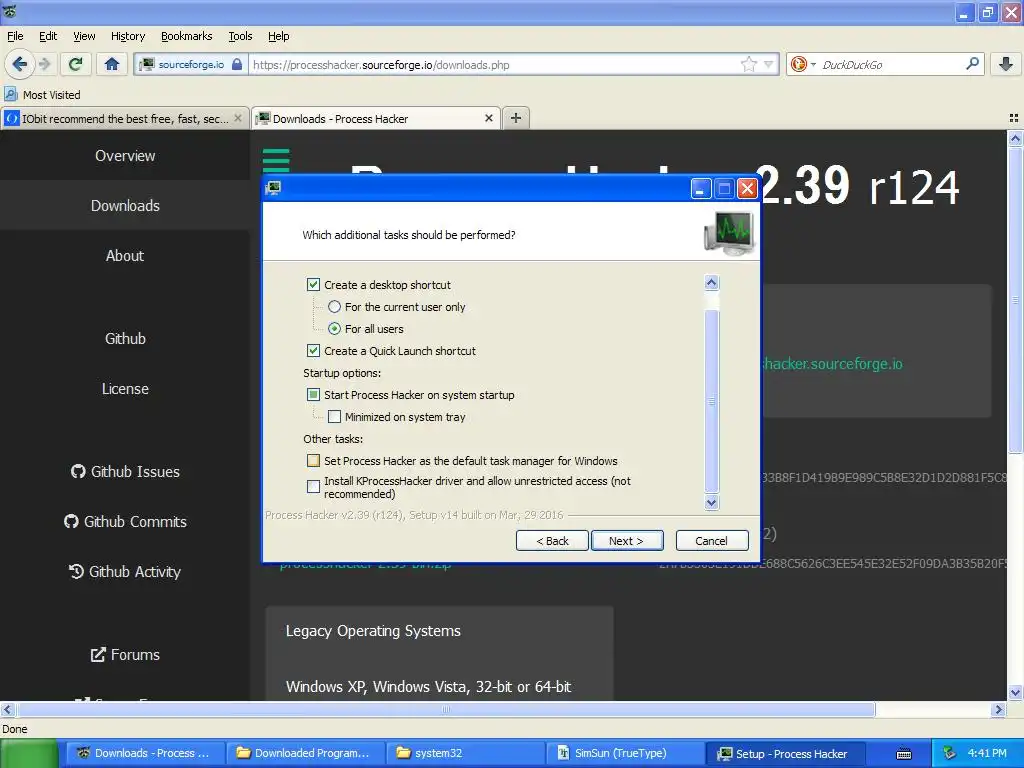Click the Most Visited bookmark icon
This screenshot has height=768, width=1024.
(x=10, y=94)
